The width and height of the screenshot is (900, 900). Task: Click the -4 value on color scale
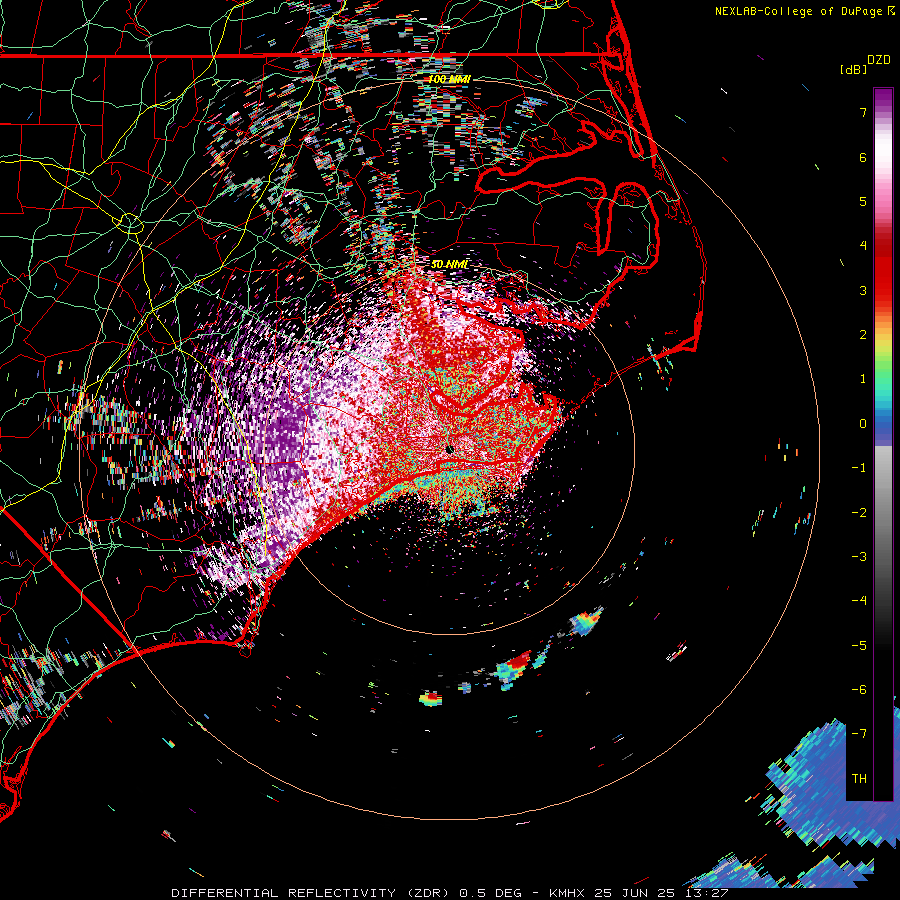(x=859, y=601)
